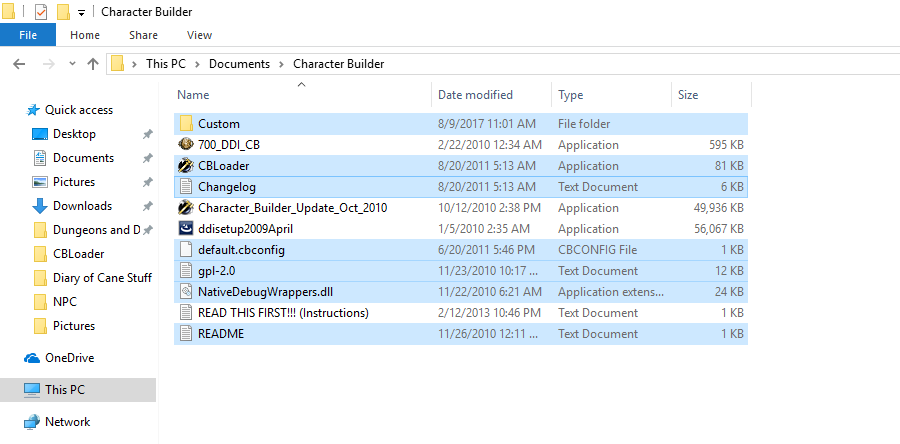The image size is (900, 444).
Task: Click the default.cbconfig file icon
Action: click(185, 250)
